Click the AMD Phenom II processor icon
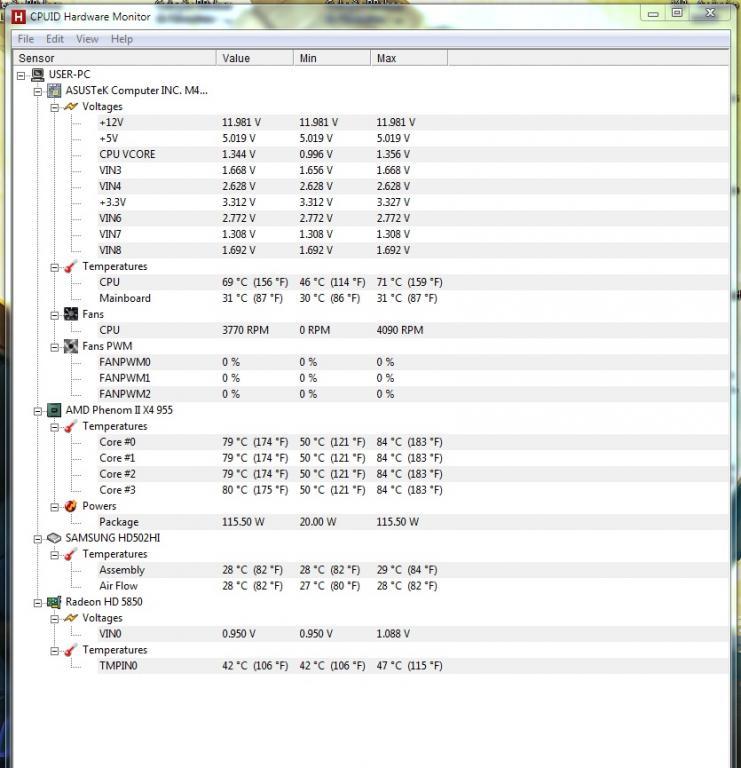 click(54, 410)
